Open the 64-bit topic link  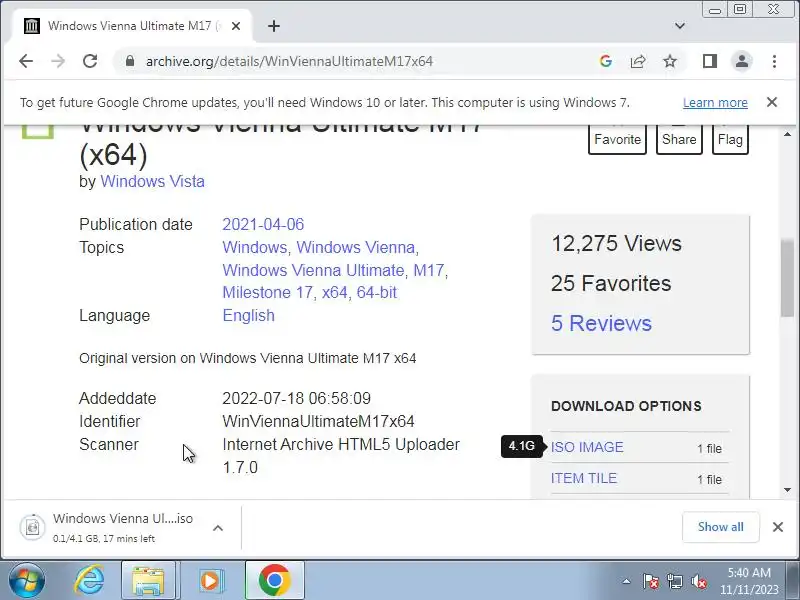(x=377, y=292)
